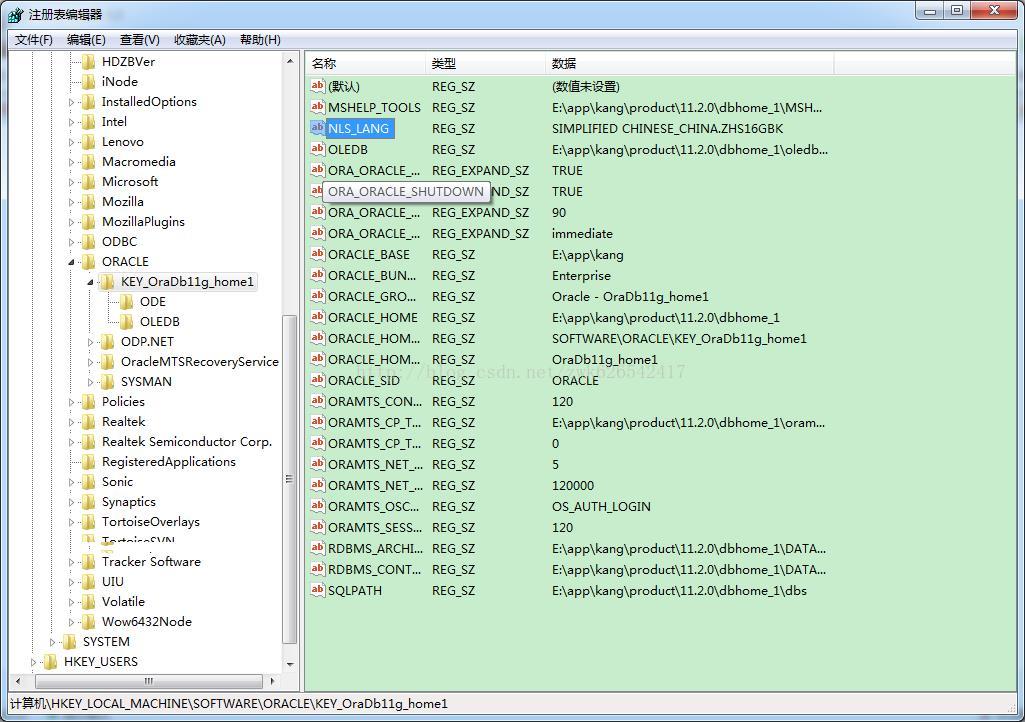Maximize the registry editor window
The image size is (1025, 722).
(x=956, y=11)
